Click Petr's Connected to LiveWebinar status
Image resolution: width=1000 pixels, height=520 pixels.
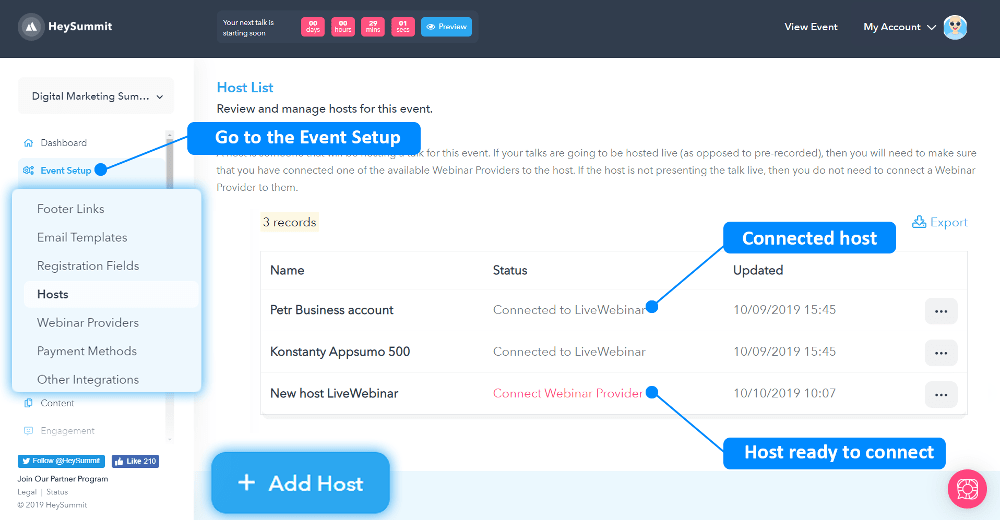click(x=569, y=310)
